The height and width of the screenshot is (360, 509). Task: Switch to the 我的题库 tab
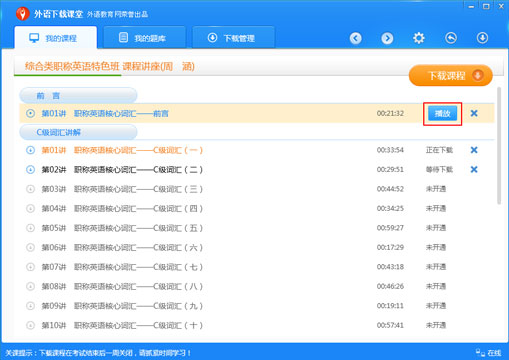point(144,38)
